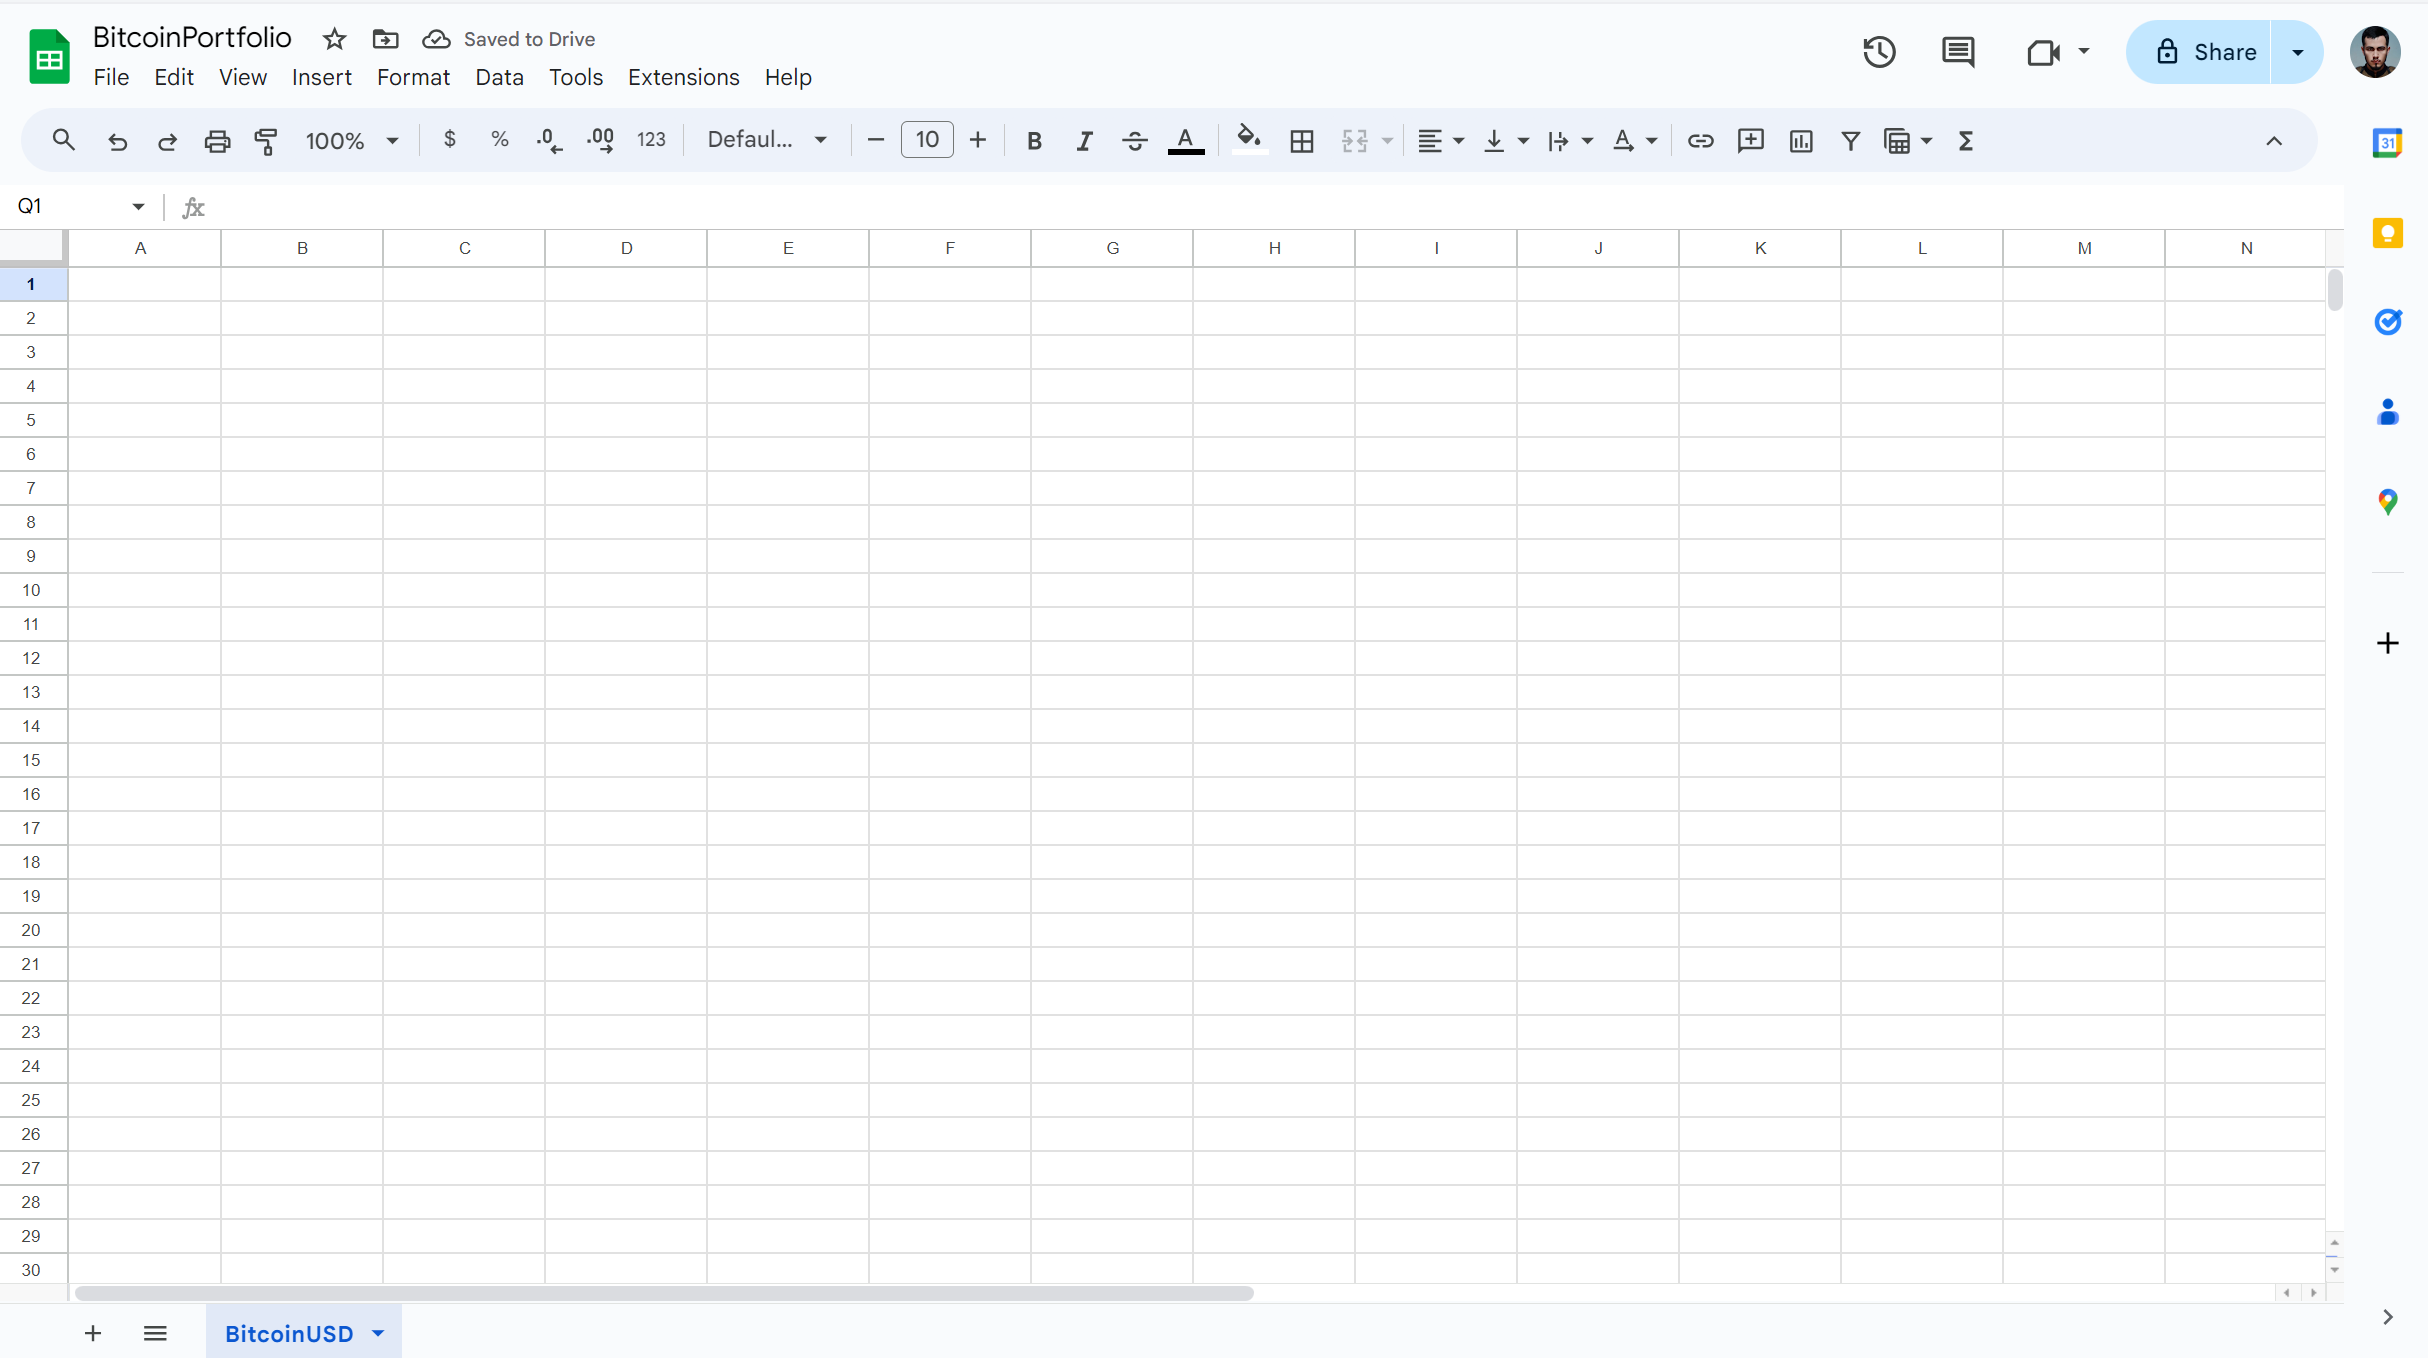
Task: Click the bold formatting icon
Action: pyautogui.click(x=1034, y=138)
